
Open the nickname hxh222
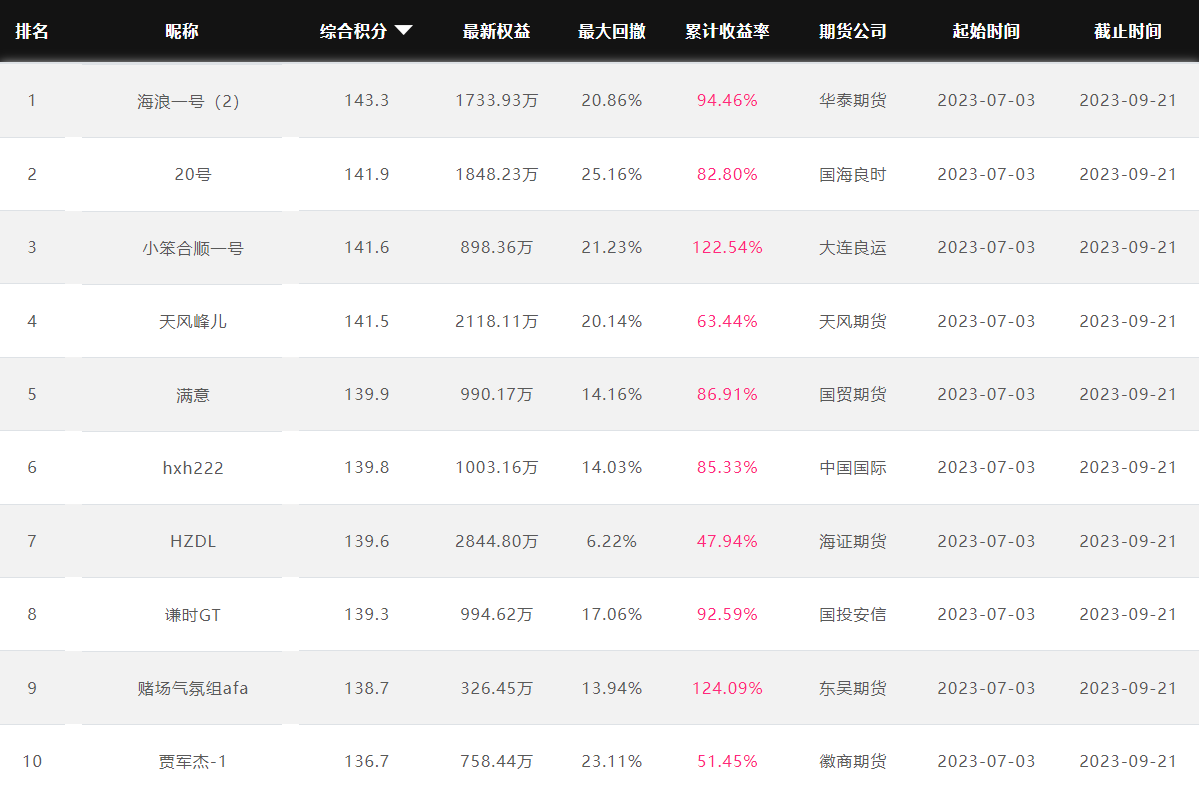pyautogui.click(x=193, y=468)
